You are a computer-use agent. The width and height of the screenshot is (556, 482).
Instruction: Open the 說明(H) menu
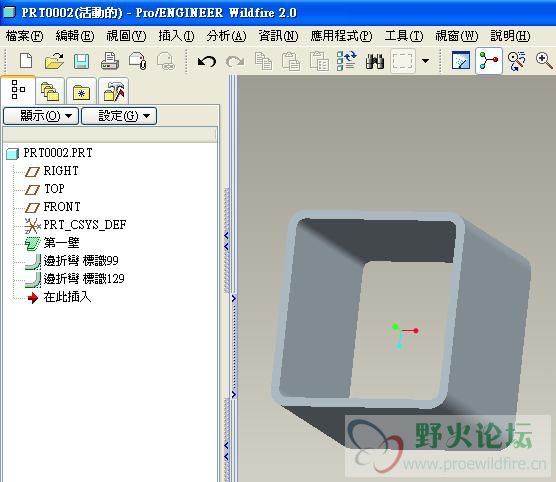tap(510, 36)
